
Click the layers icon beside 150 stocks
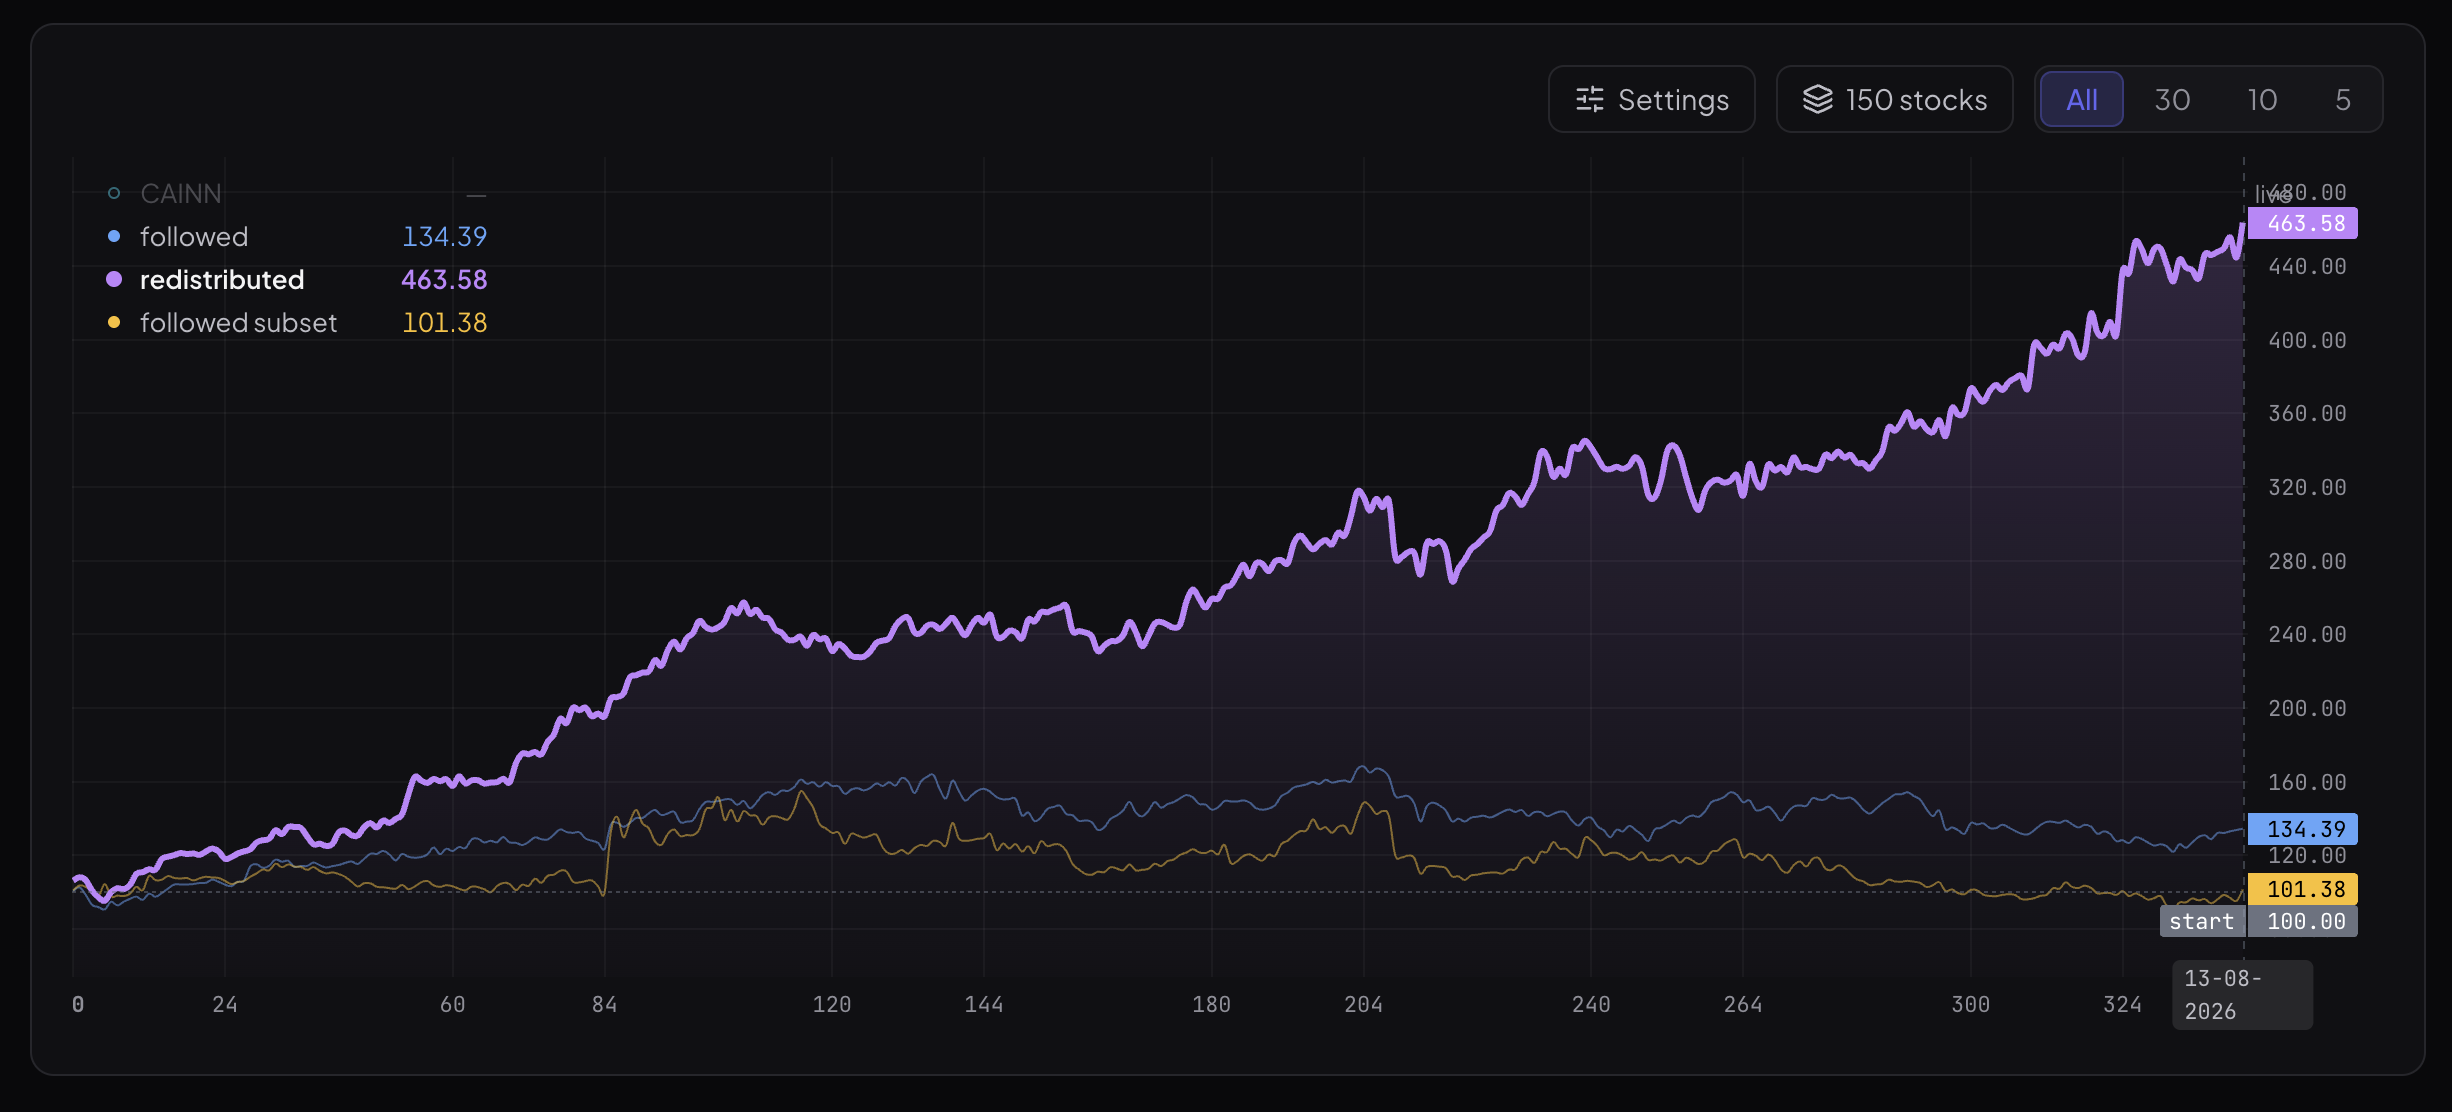coord(1817,99)
